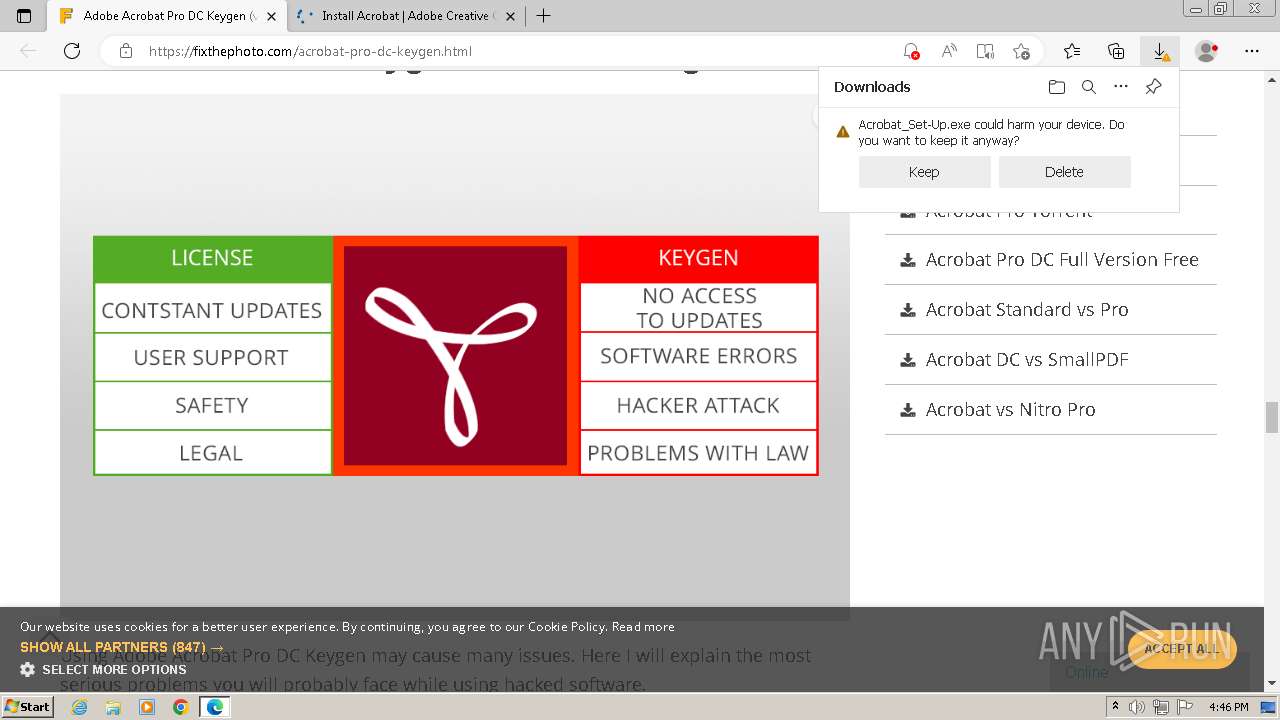Launch Google Chrome from taskbar
Viewport: 1280px width, 720px height.
pyautogui.click(x=180, y=707)
